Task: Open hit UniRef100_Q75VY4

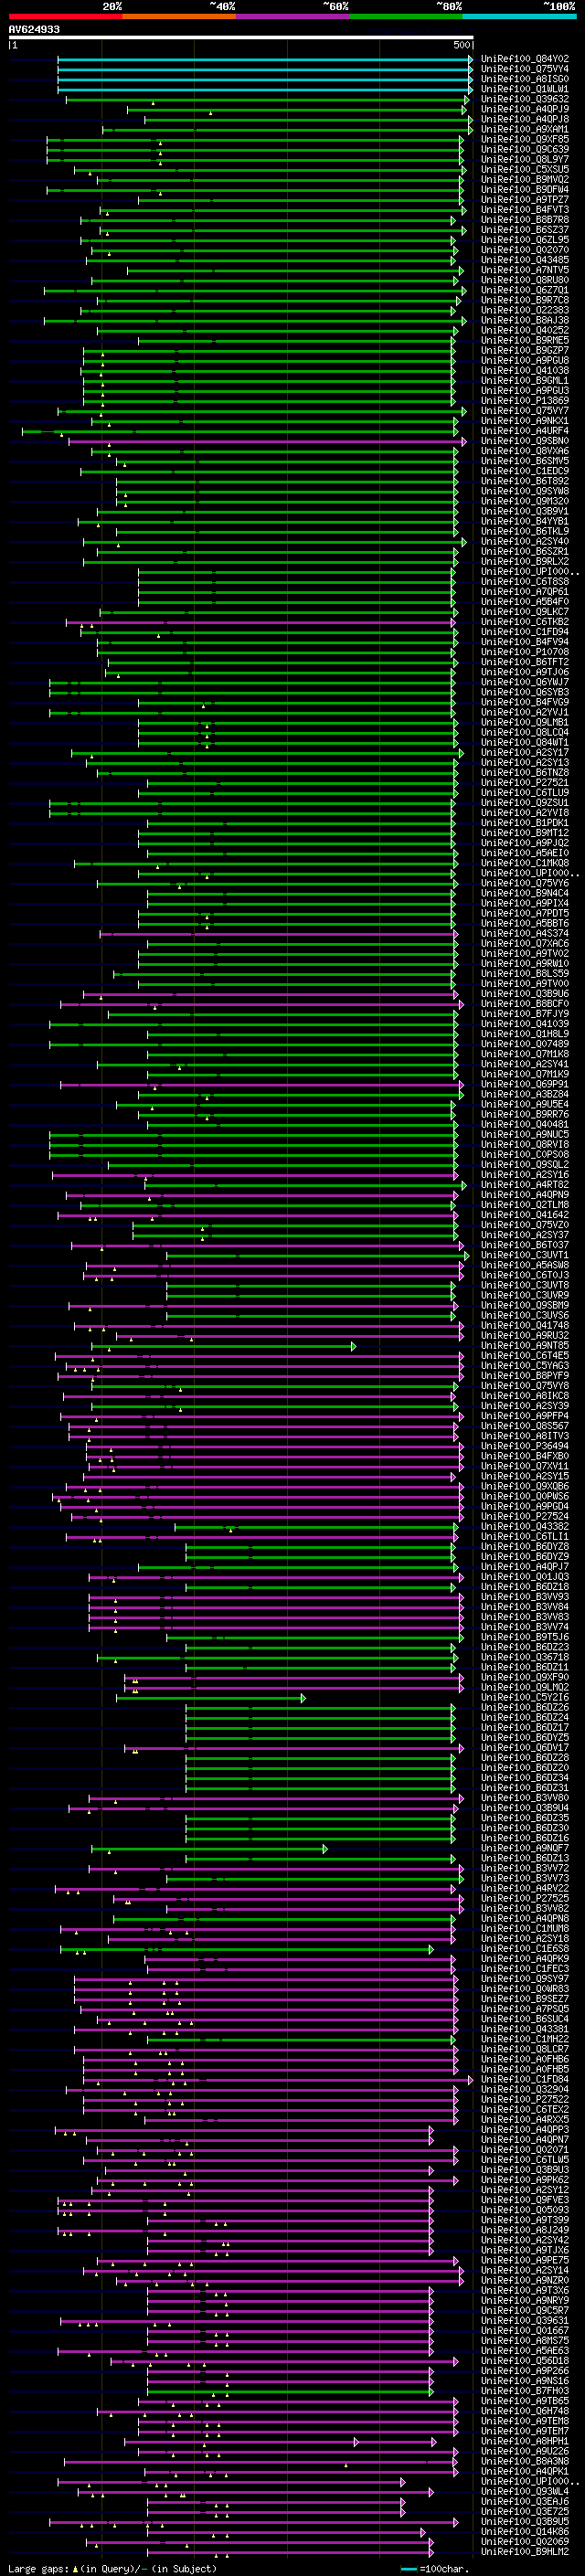Action: [525, 69]
